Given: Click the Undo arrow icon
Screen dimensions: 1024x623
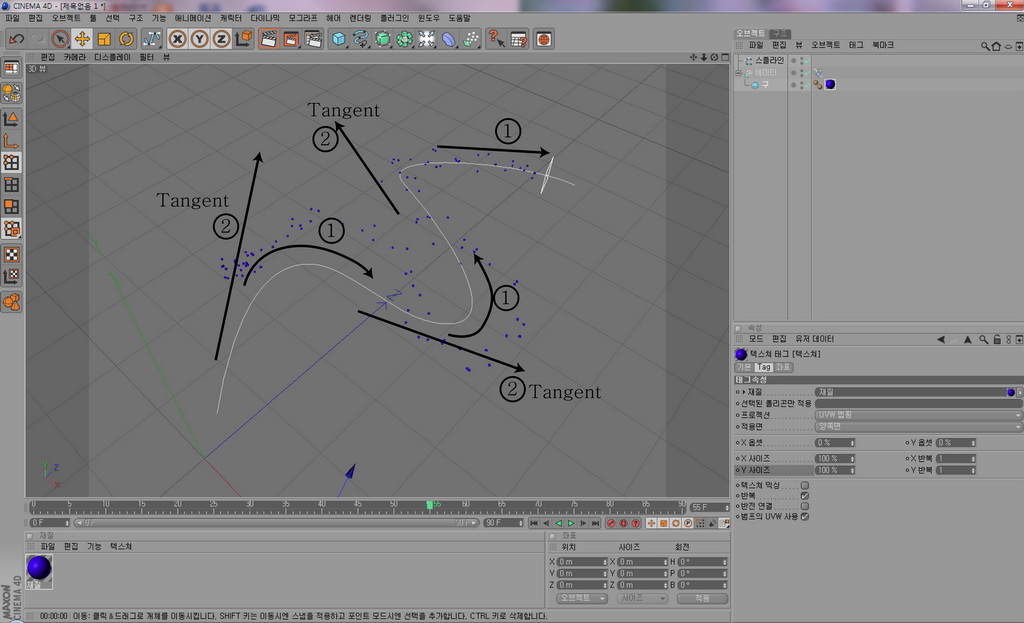Looking at the screenshot, I should pos(16,39).
